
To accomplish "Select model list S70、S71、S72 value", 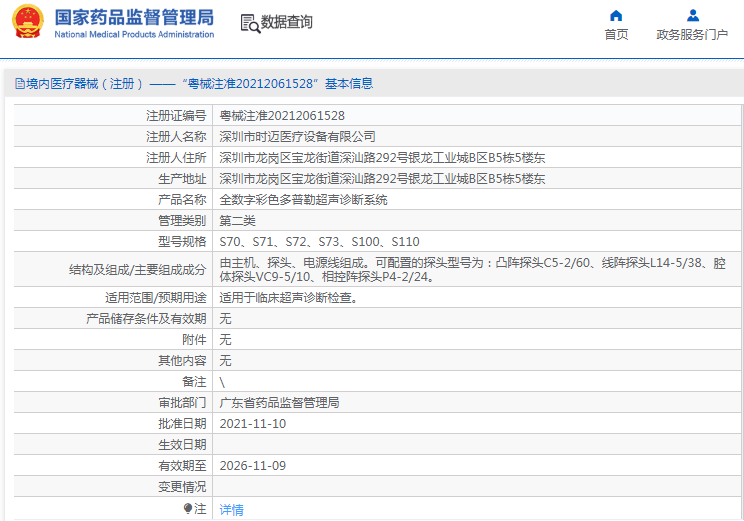I will click(319, 242).
